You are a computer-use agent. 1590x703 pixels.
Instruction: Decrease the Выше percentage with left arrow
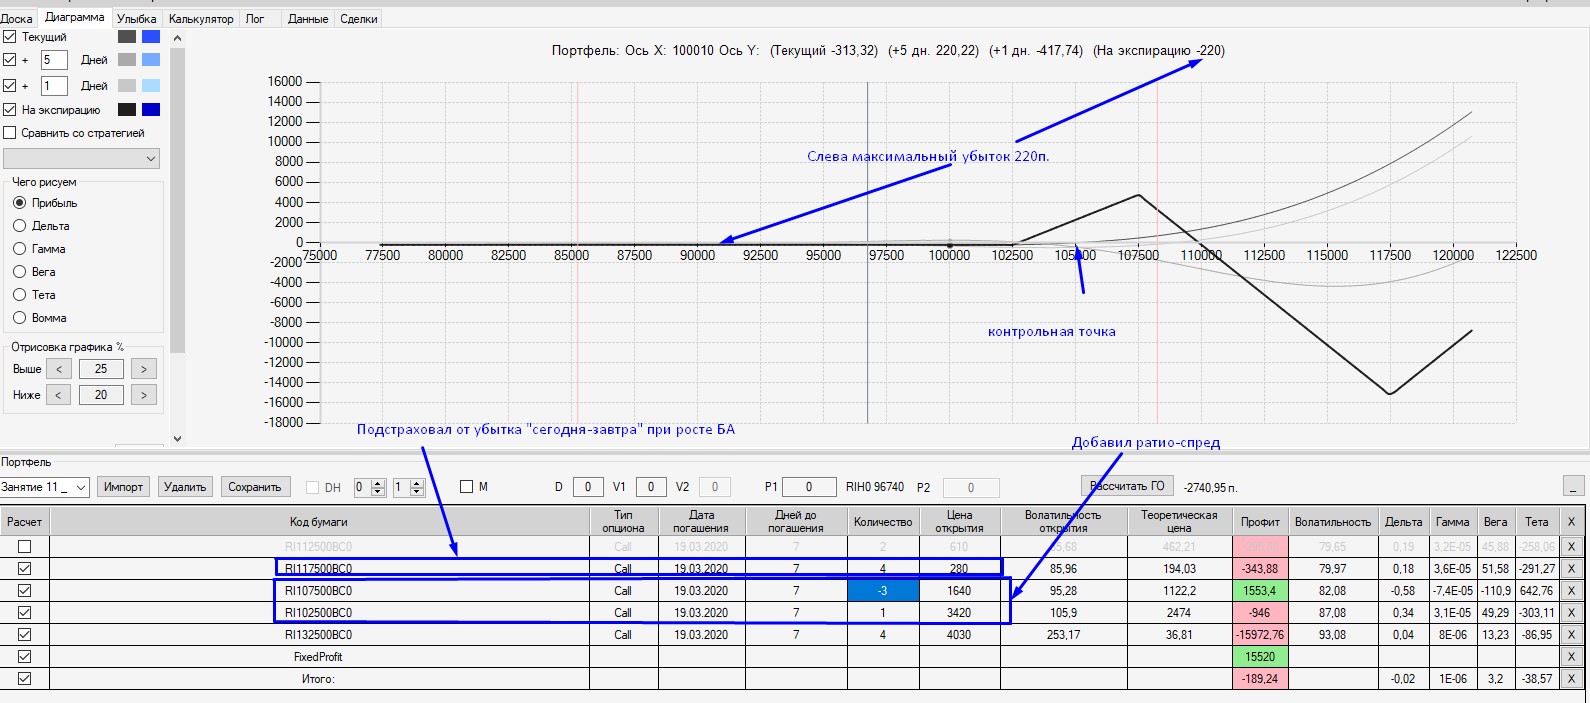[x=59, y=369]
